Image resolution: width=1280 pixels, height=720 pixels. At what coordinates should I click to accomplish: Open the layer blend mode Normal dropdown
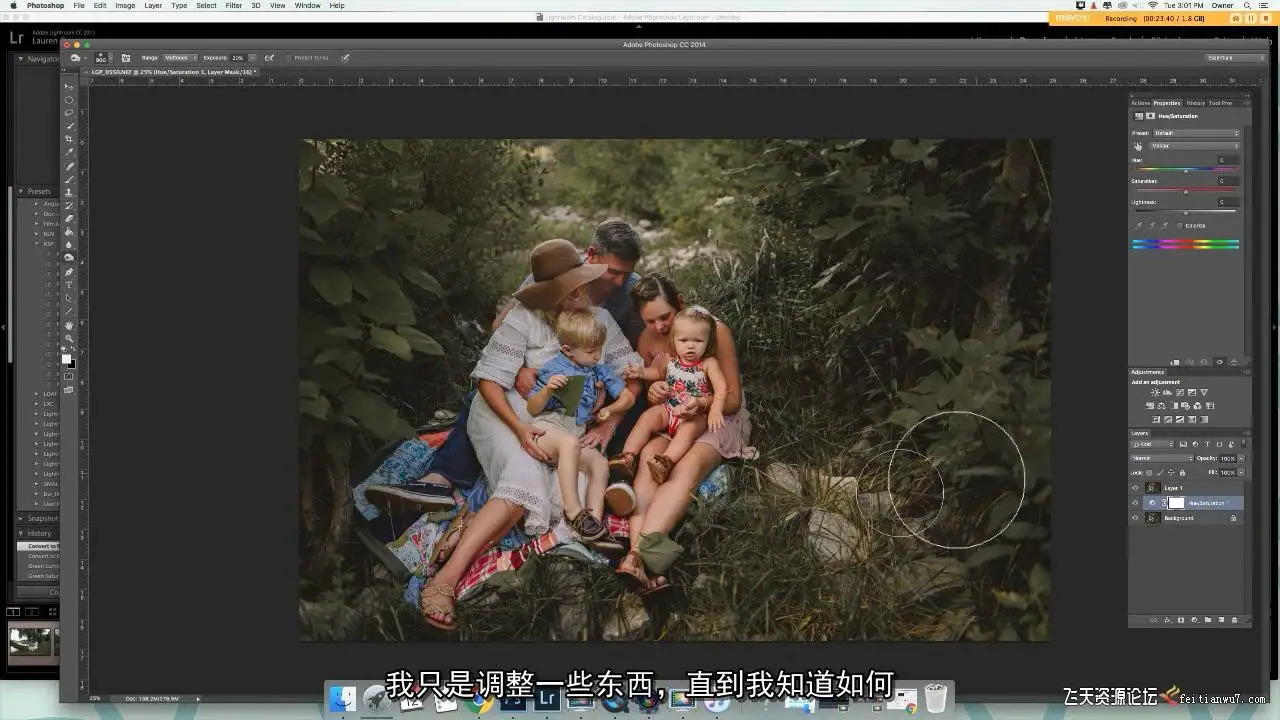point(1162,458)
